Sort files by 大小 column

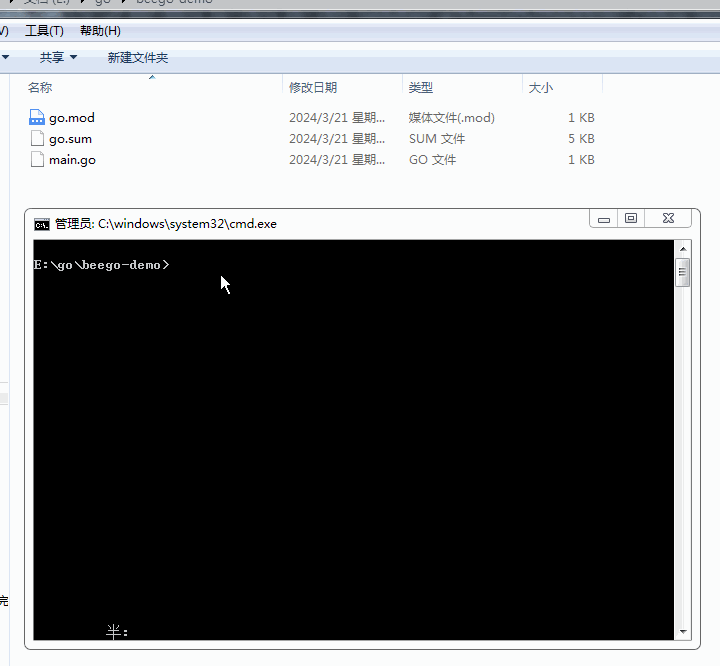[540, 87]
